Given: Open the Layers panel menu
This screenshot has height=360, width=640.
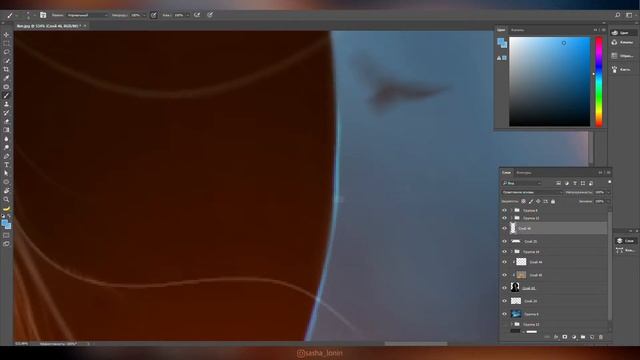Looking at the screenshot, I should 608,173.
